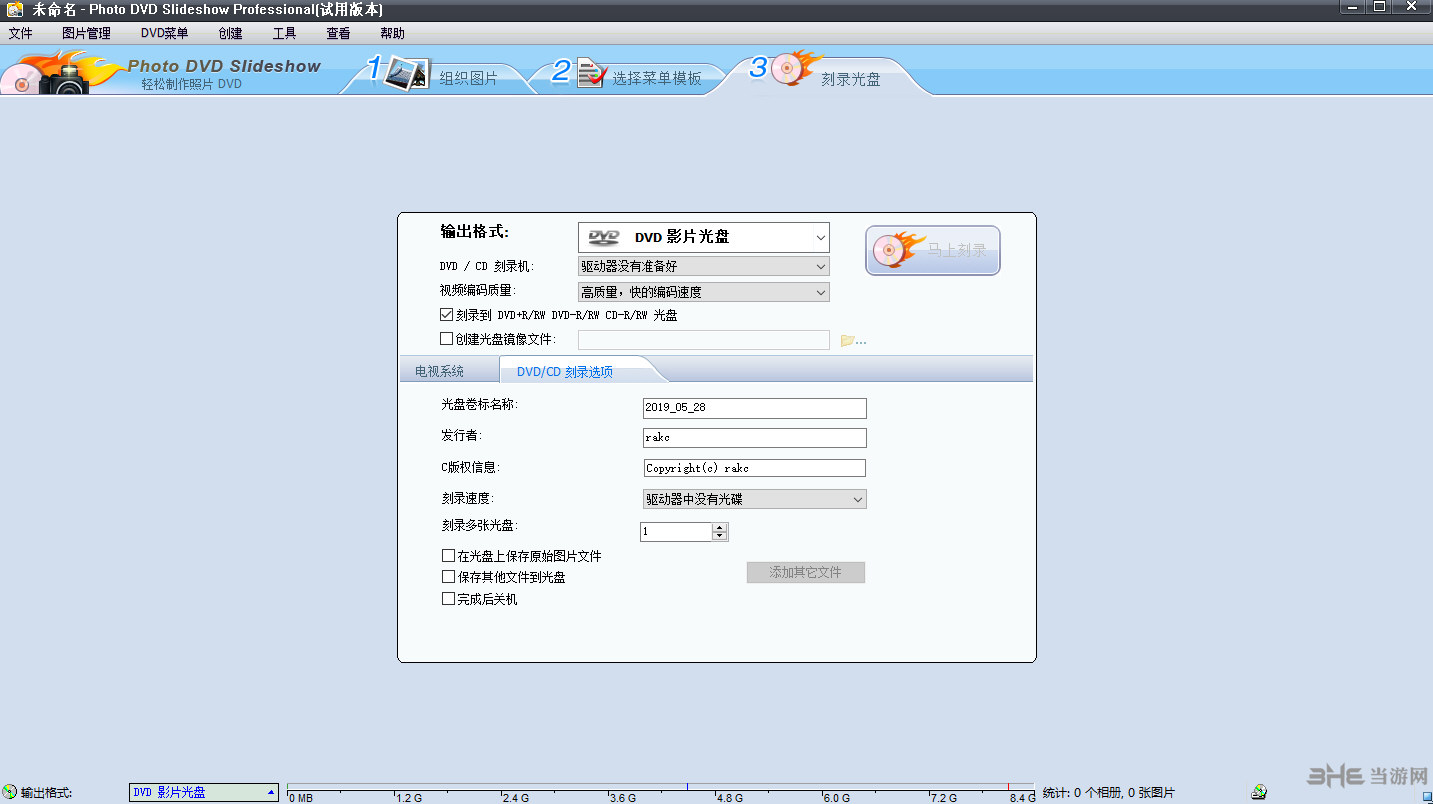Click the disc drive icon in the status bar
Viewport: 1433px width, 804px height.
coord(1258,791)
